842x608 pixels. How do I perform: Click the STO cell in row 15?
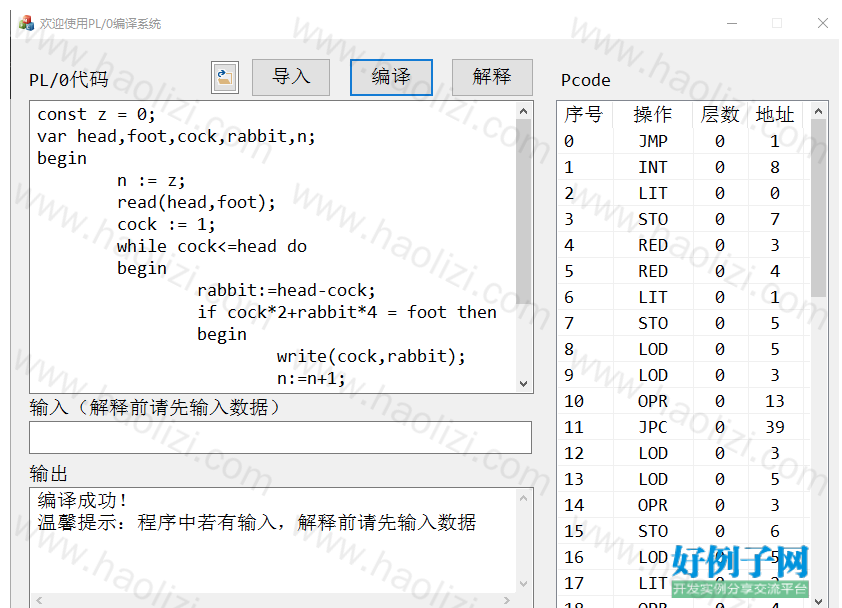(653, 531)
